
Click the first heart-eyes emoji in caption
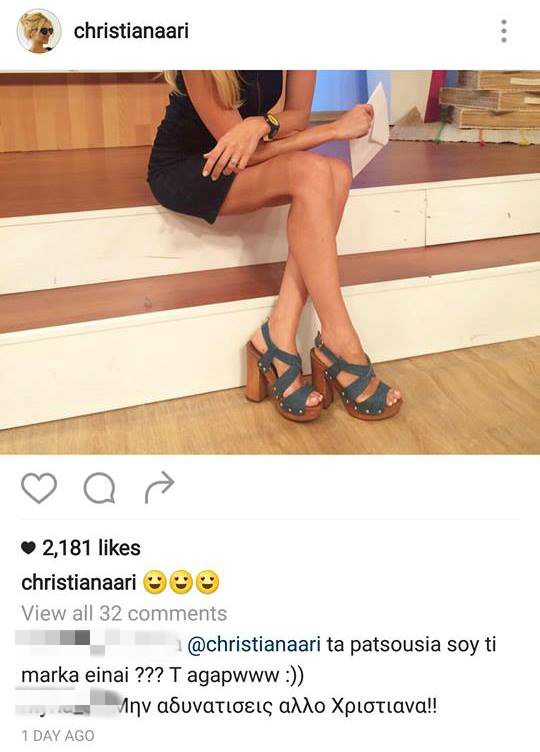click(x=154, y=583)
